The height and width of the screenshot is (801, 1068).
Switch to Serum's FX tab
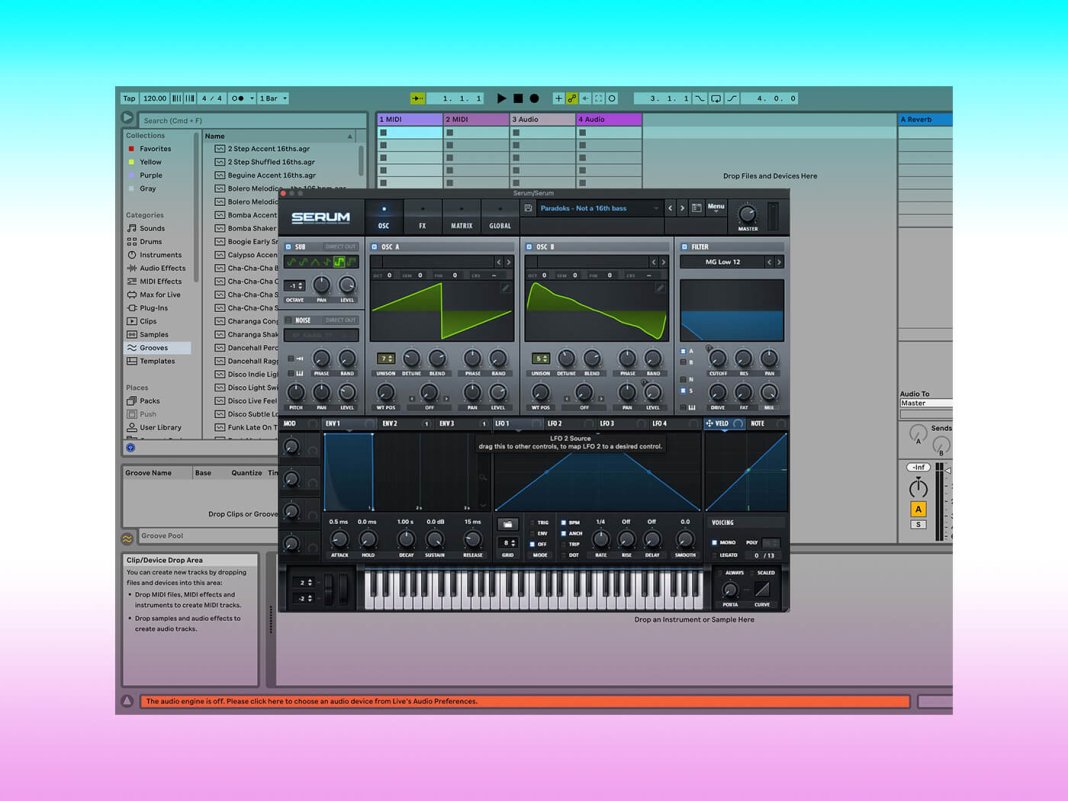click(x=422, y=217)
